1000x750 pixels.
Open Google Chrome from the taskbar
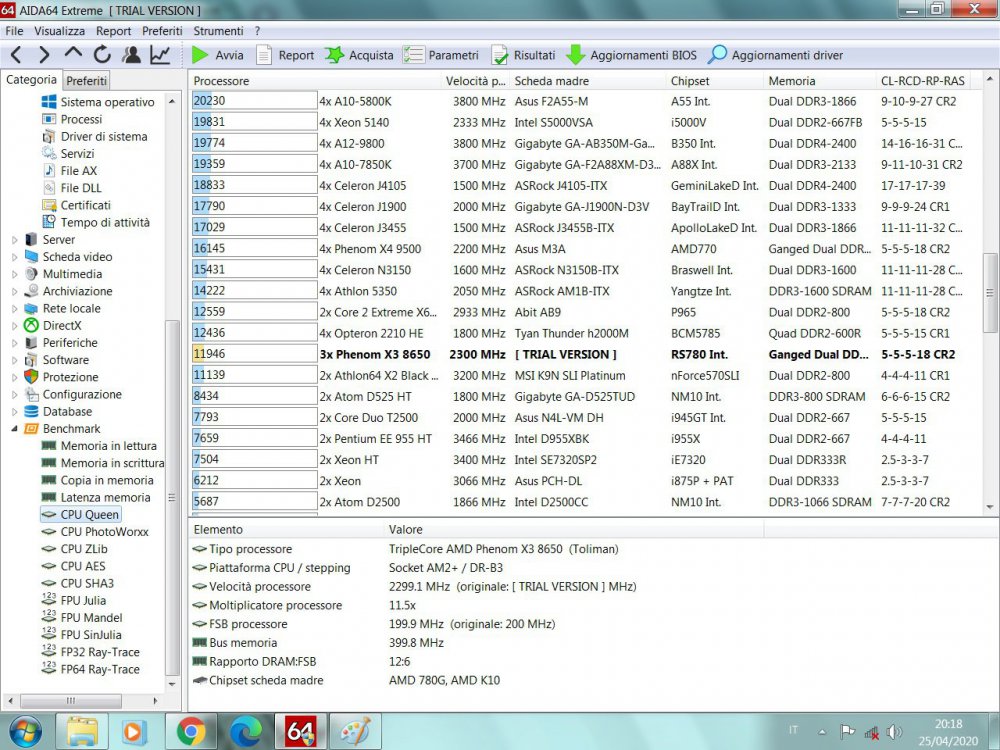(x=191, y=731)
